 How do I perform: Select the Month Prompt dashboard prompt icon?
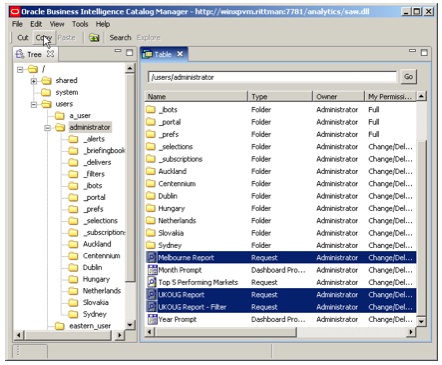(152, 270)
